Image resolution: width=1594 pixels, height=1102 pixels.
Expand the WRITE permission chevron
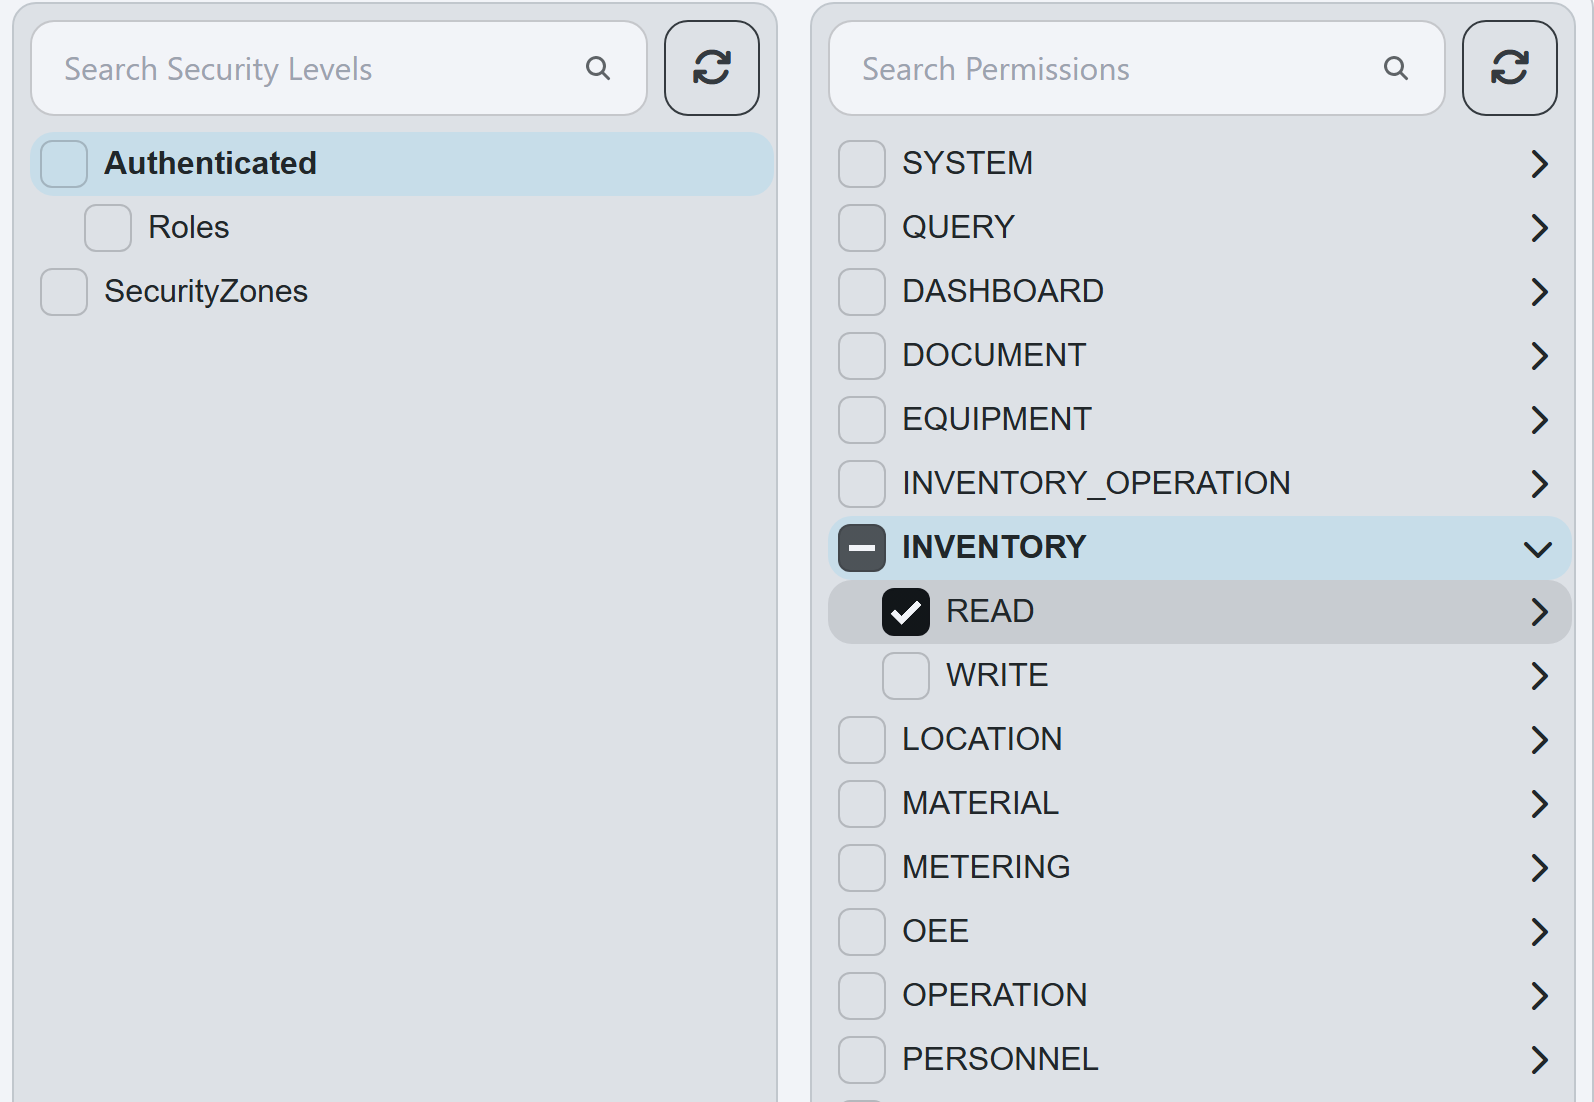(x=1539, y=676)
